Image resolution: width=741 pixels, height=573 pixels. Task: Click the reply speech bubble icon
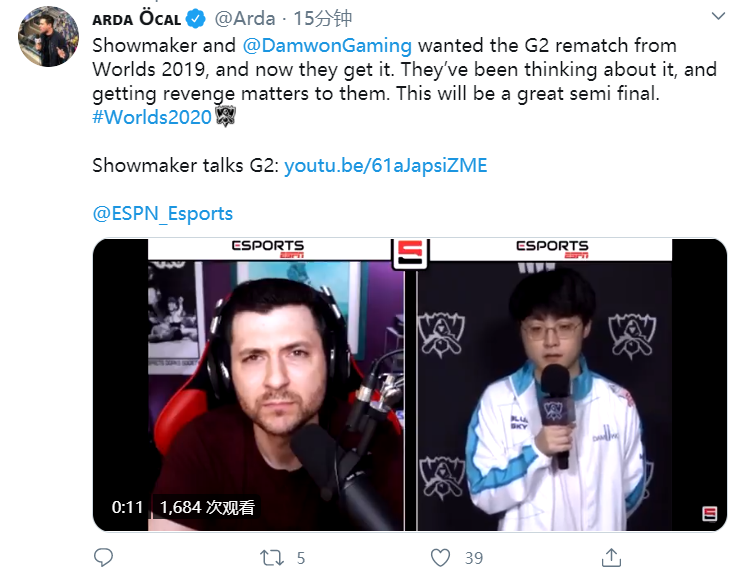click(103, 557)
